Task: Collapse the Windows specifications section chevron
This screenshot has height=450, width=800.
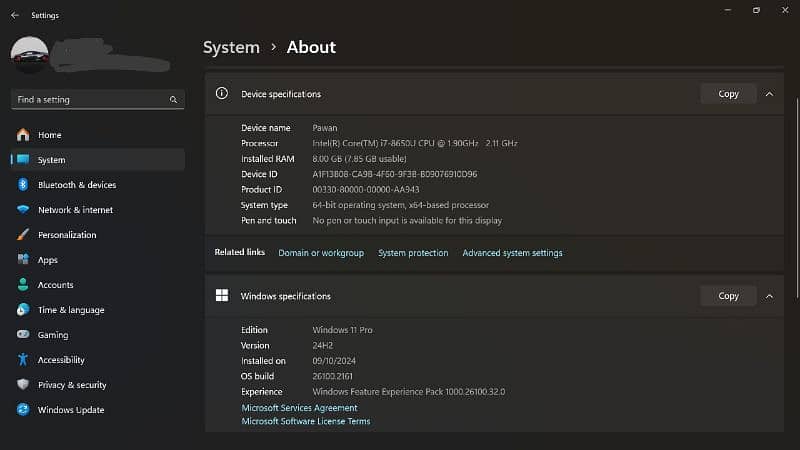Action: click(x=769, y=296)
